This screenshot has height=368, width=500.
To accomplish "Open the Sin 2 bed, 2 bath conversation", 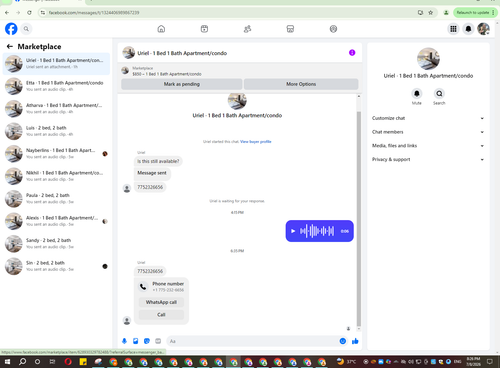I will tap(56, 266).
